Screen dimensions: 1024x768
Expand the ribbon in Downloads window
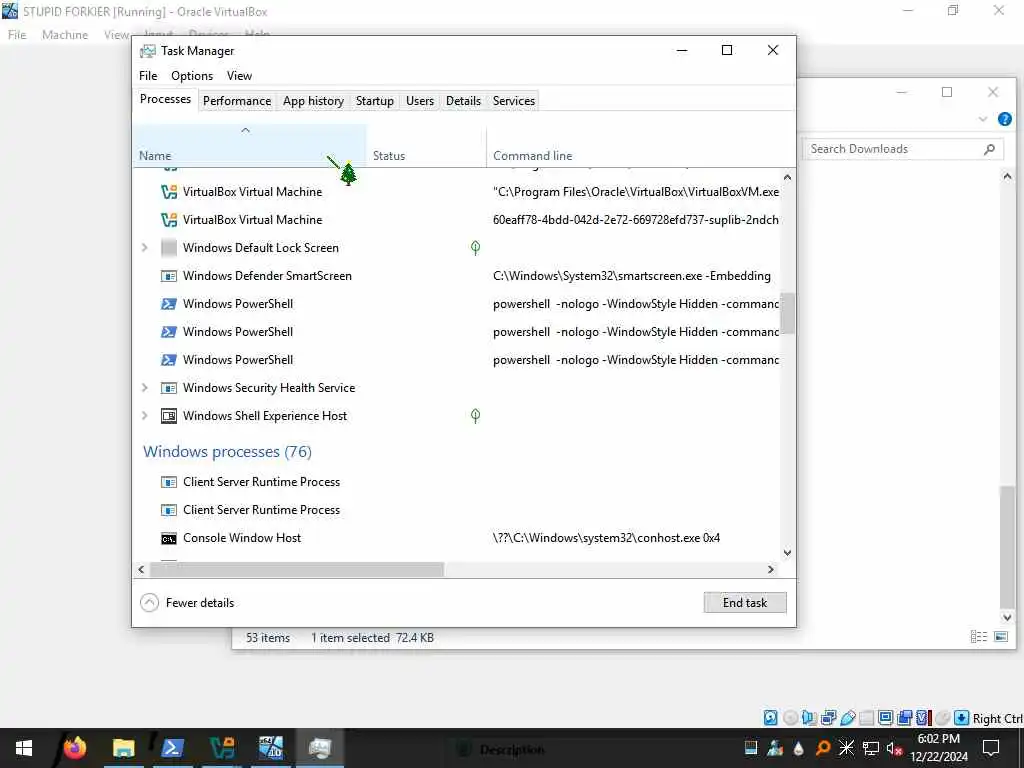click(983, 119)
